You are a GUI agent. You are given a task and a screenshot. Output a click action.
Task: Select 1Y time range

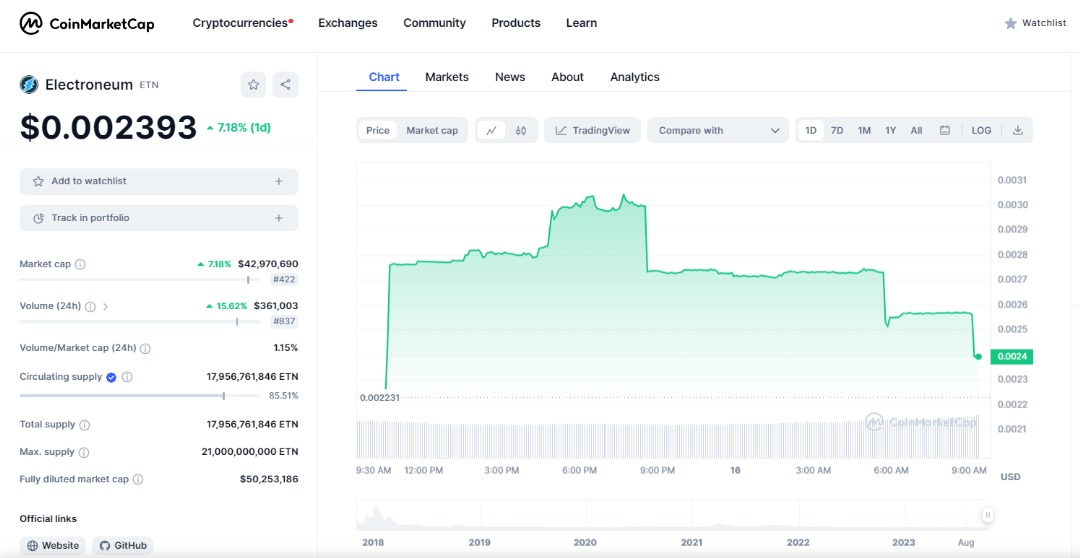pos(891,130)
